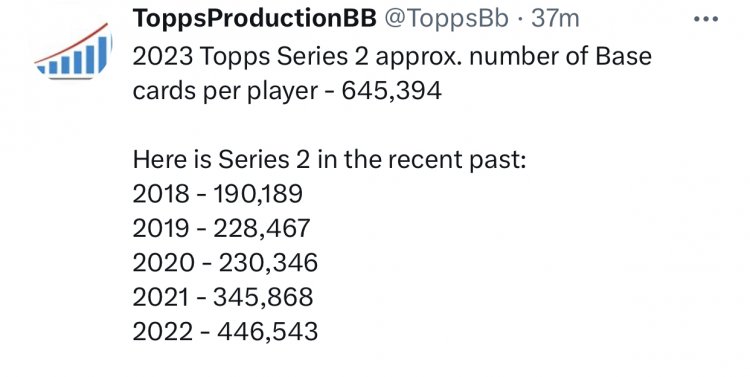This screenshot has height=377, width=750.
Task: Open the three-dot more options menu
Action: pos(706,19)
